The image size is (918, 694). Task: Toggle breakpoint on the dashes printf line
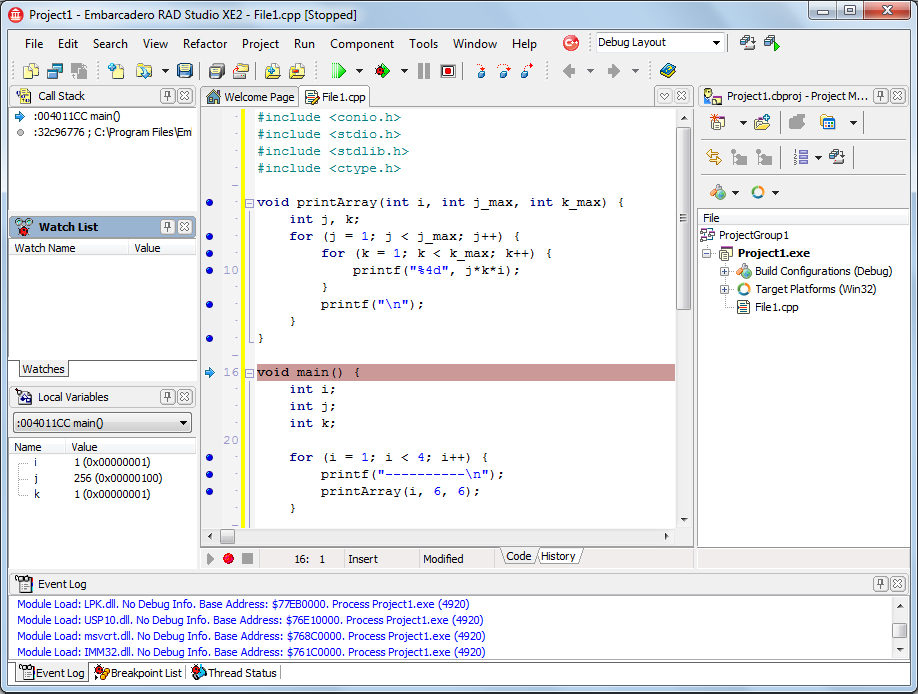210,474
